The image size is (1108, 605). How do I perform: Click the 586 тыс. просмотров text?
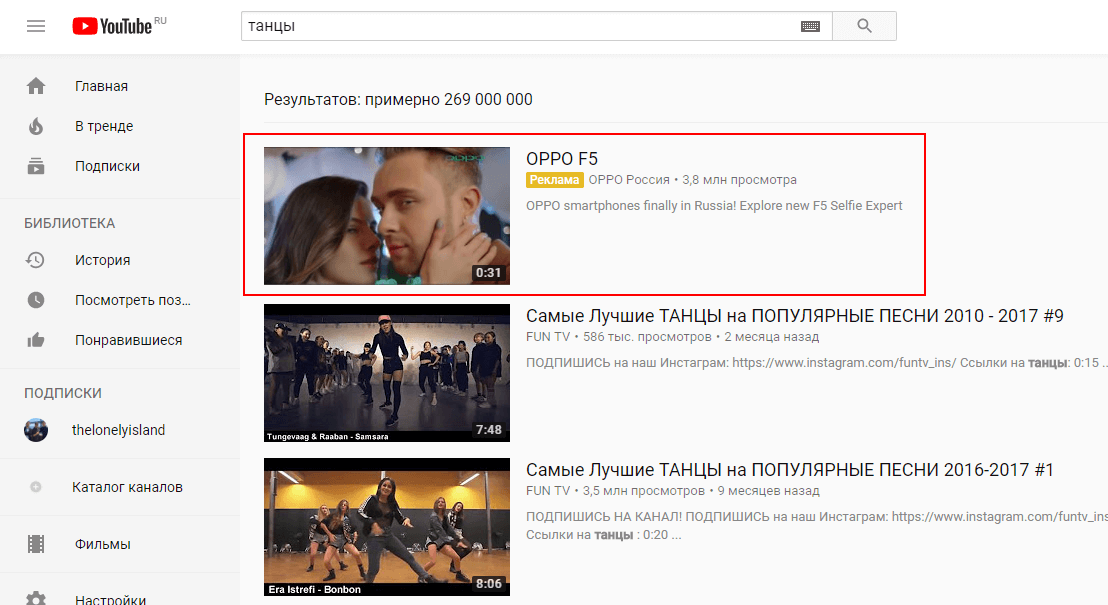click(647, 336)
